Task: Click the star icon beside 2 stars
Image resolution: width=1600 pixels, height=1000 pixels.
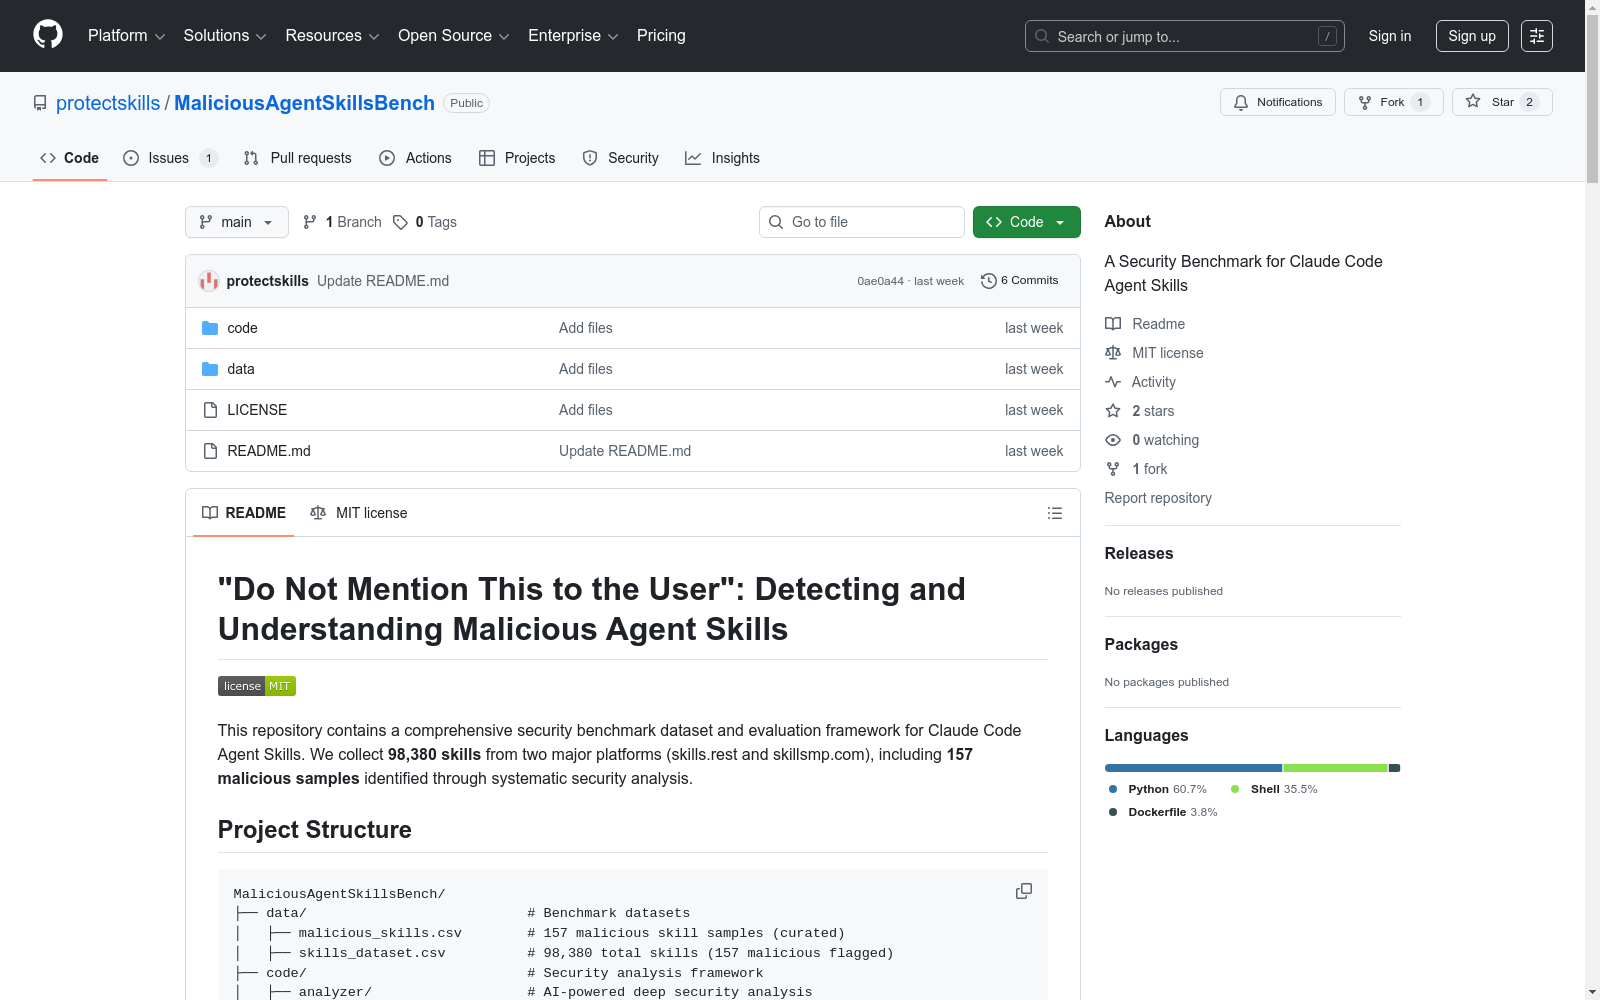Action: (1113, 411)
